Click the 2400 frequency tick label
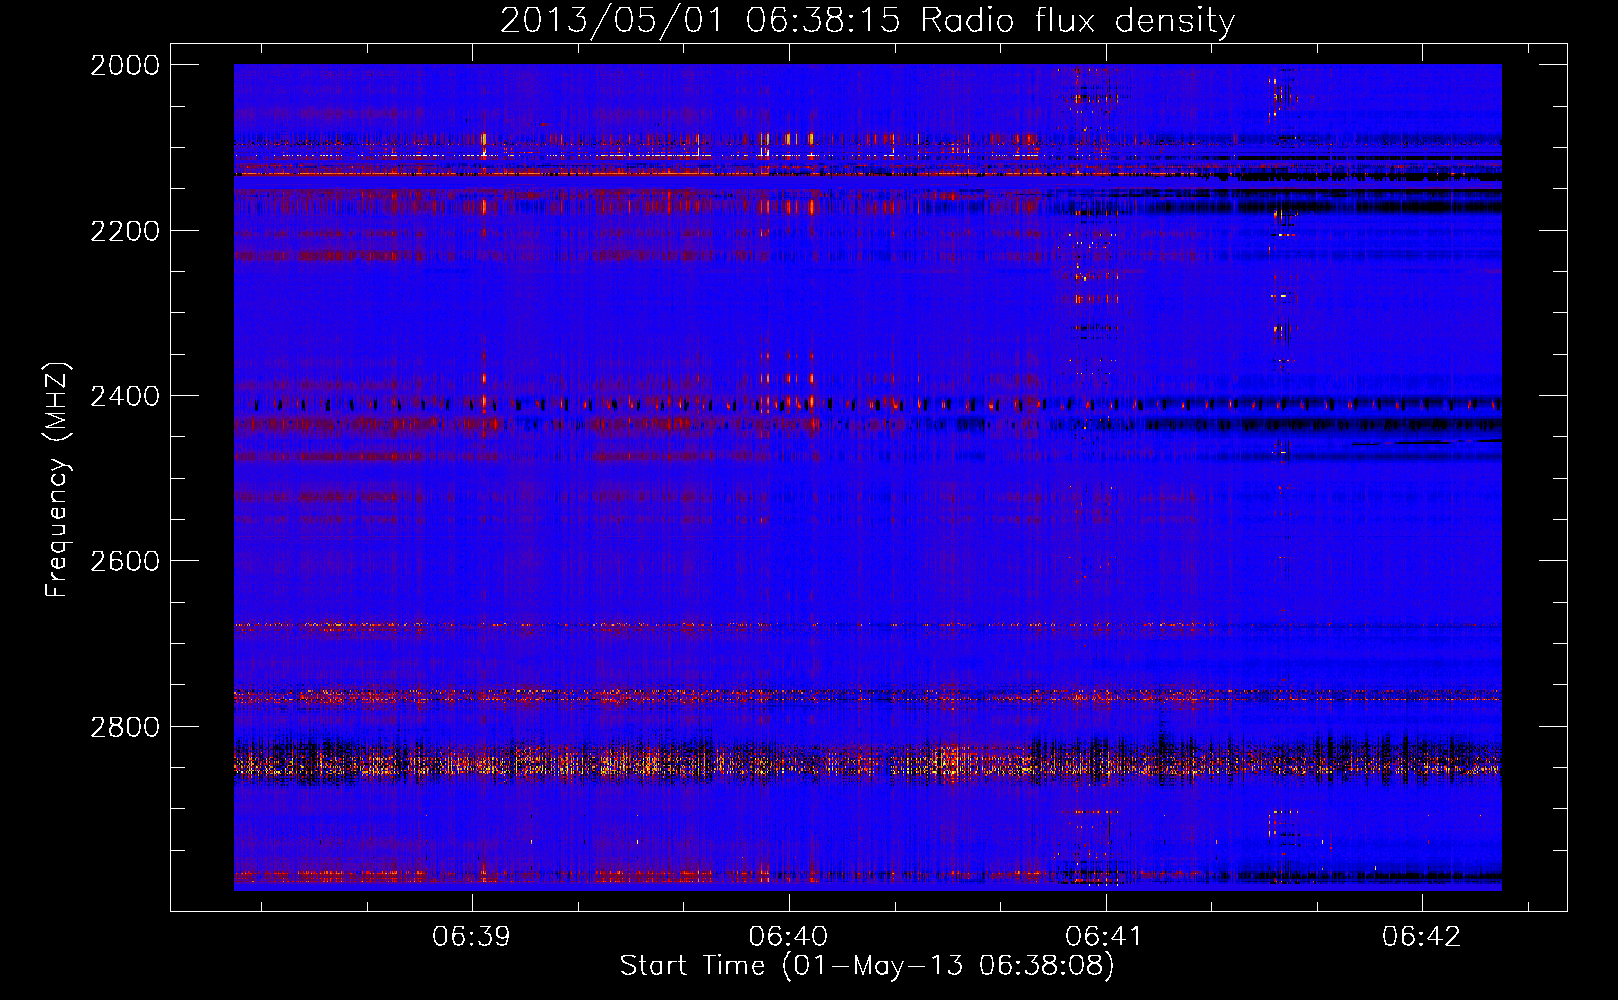This screenshot has height=1000, width=1618. click(125, 396)
